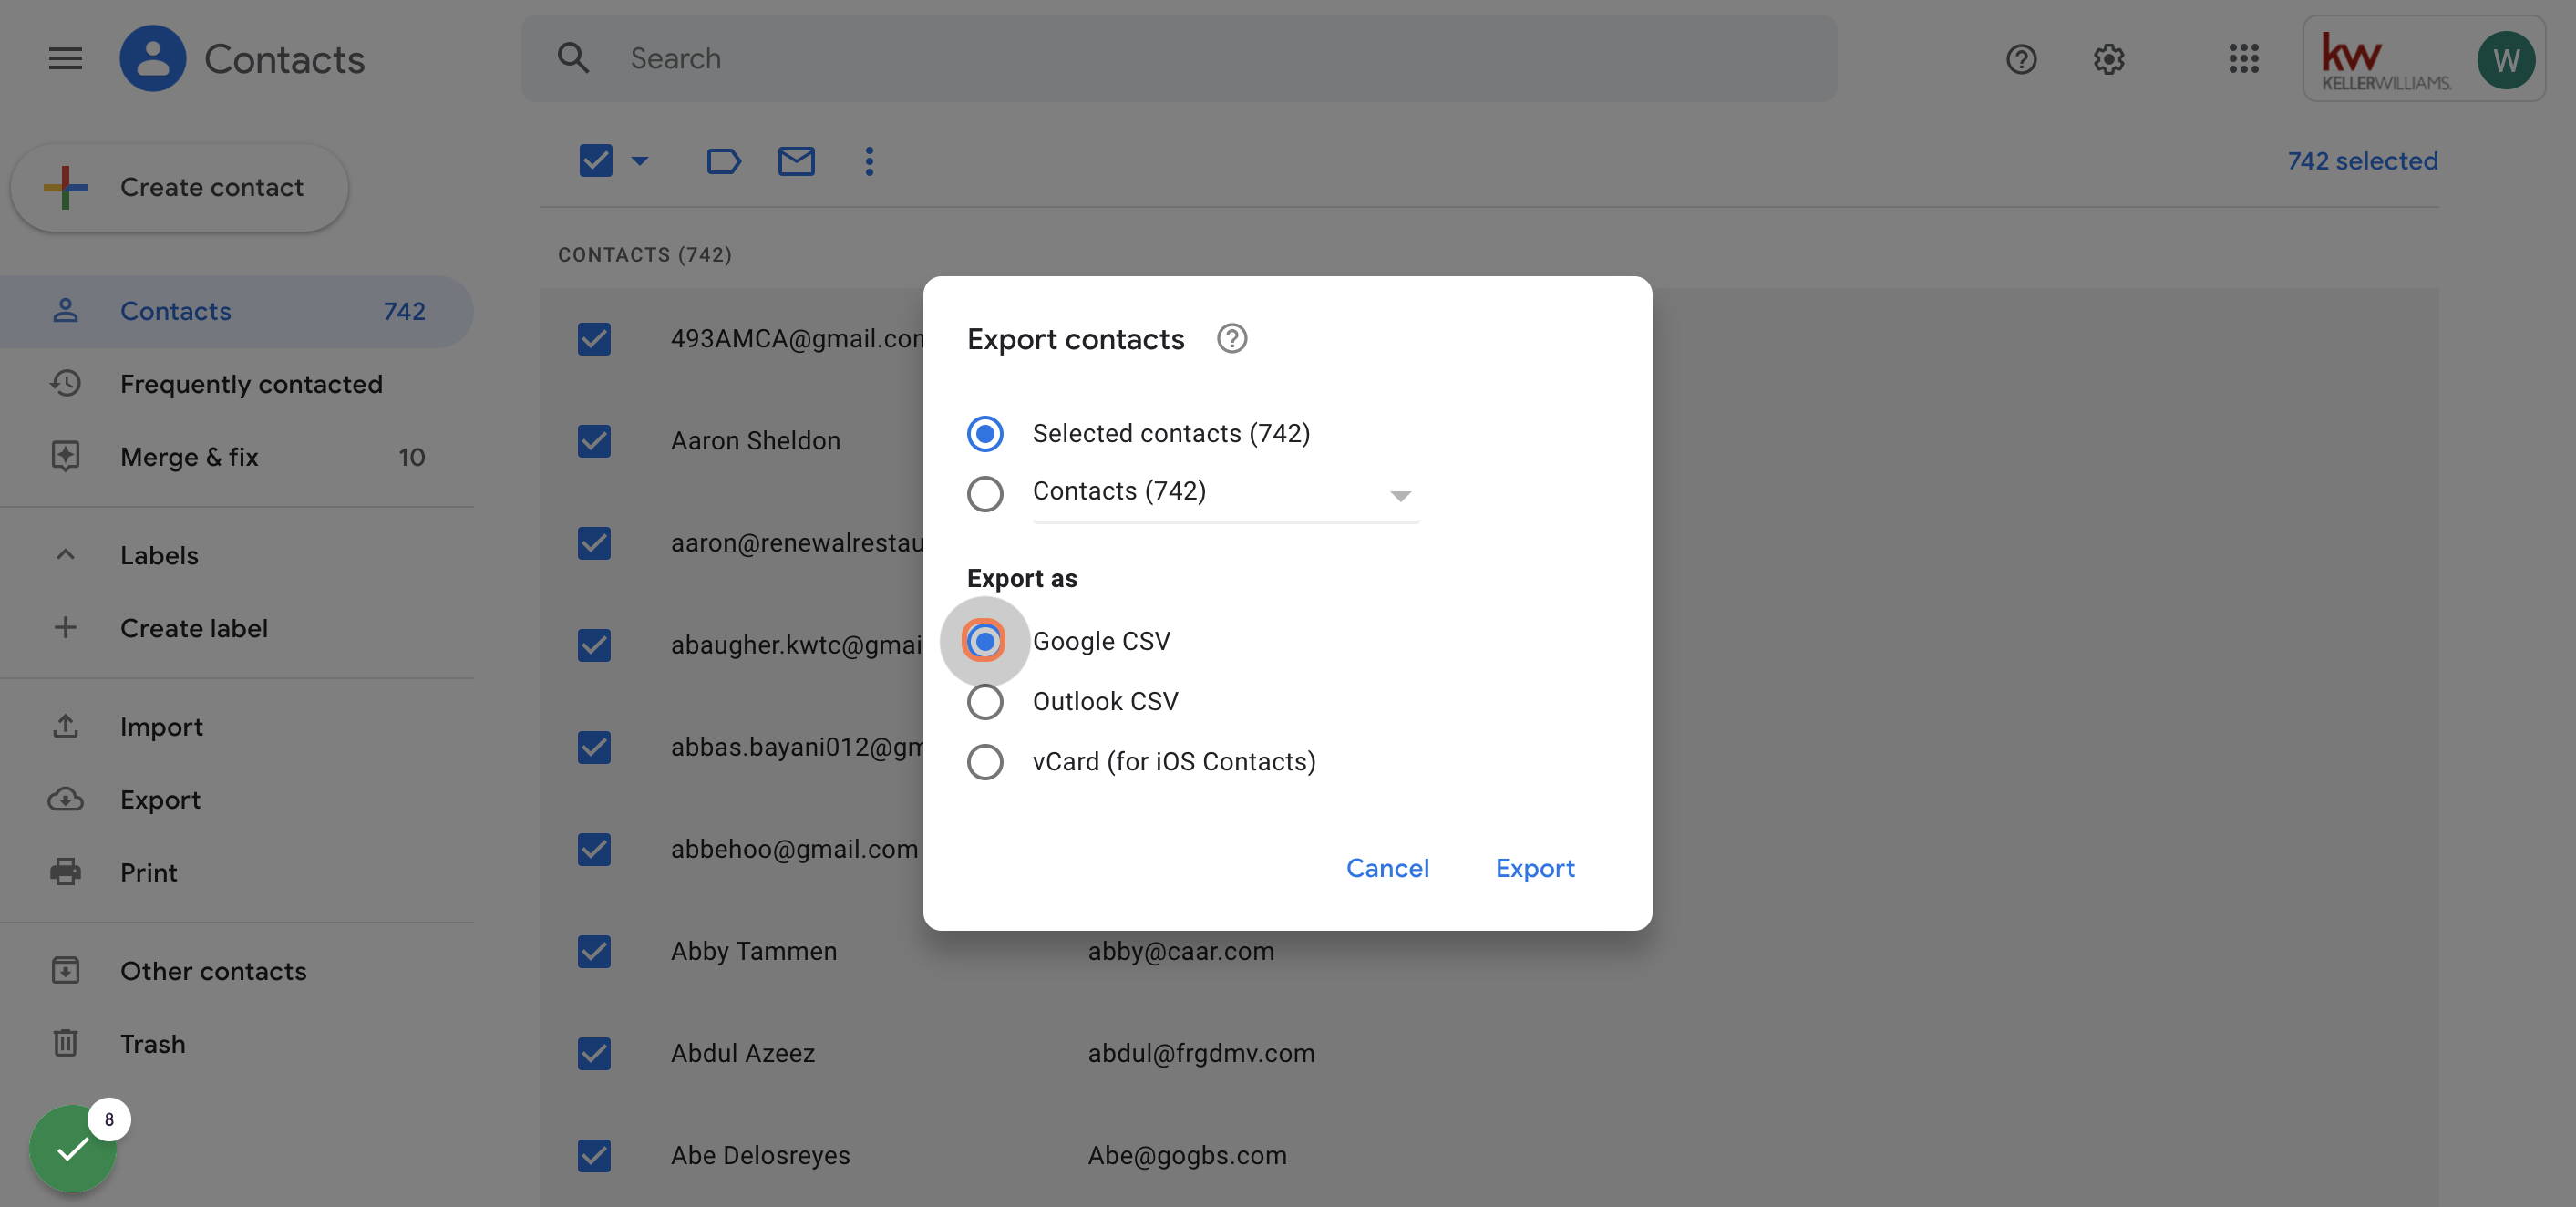This screenshot has width=2576, height=1207.
Task: Click Create label in sidebar
Action: (x=237, y=628)
